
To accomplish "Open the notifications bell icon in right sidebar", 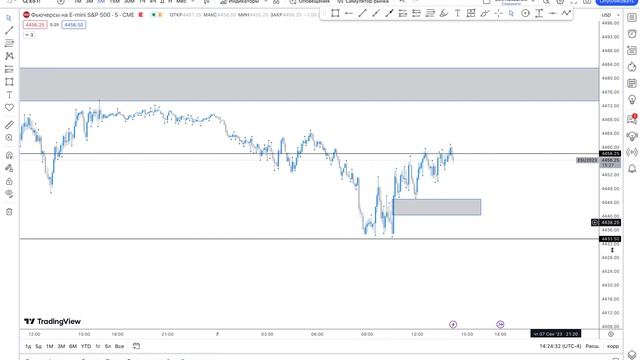I will pos(632,169).
